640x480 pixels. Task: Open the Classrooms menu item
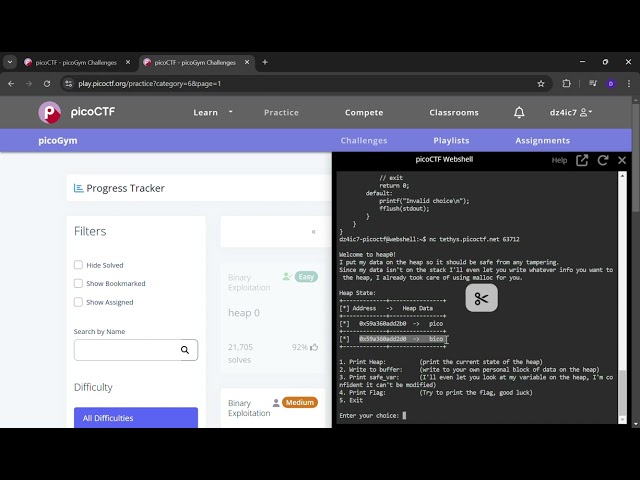point(454,112)
